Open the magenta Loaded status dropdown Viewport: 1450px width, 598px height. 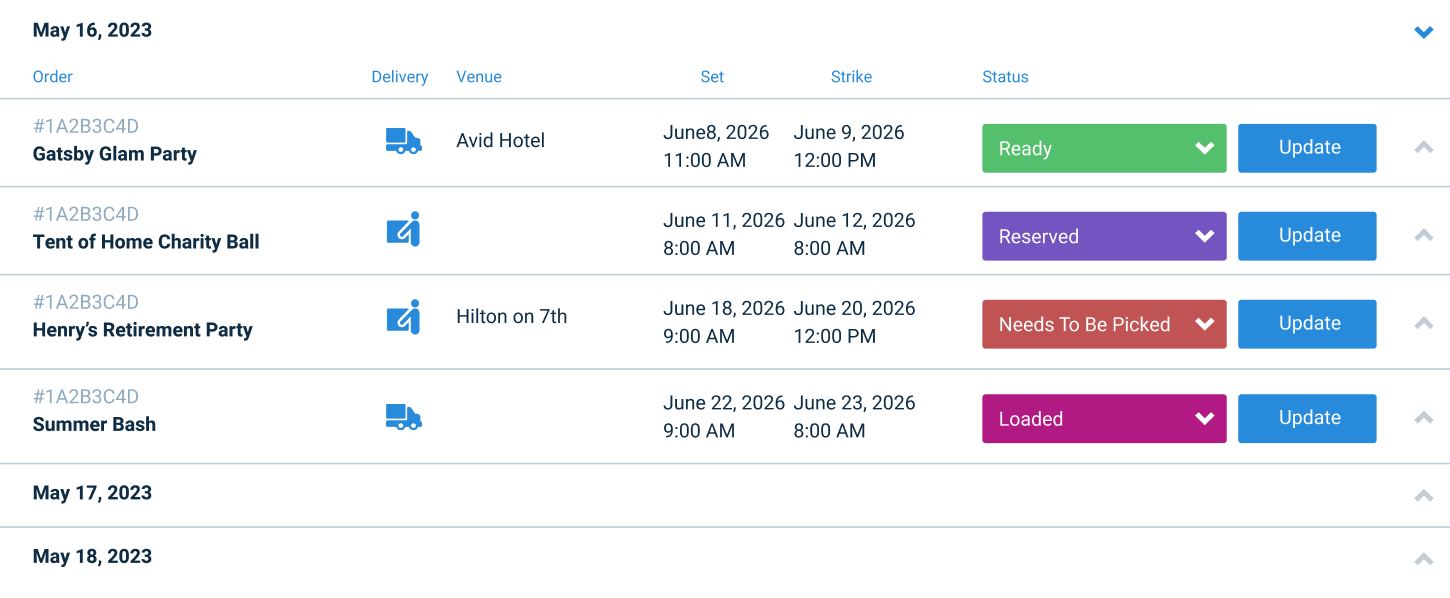pyautogui.click(x=1104, y=418)
